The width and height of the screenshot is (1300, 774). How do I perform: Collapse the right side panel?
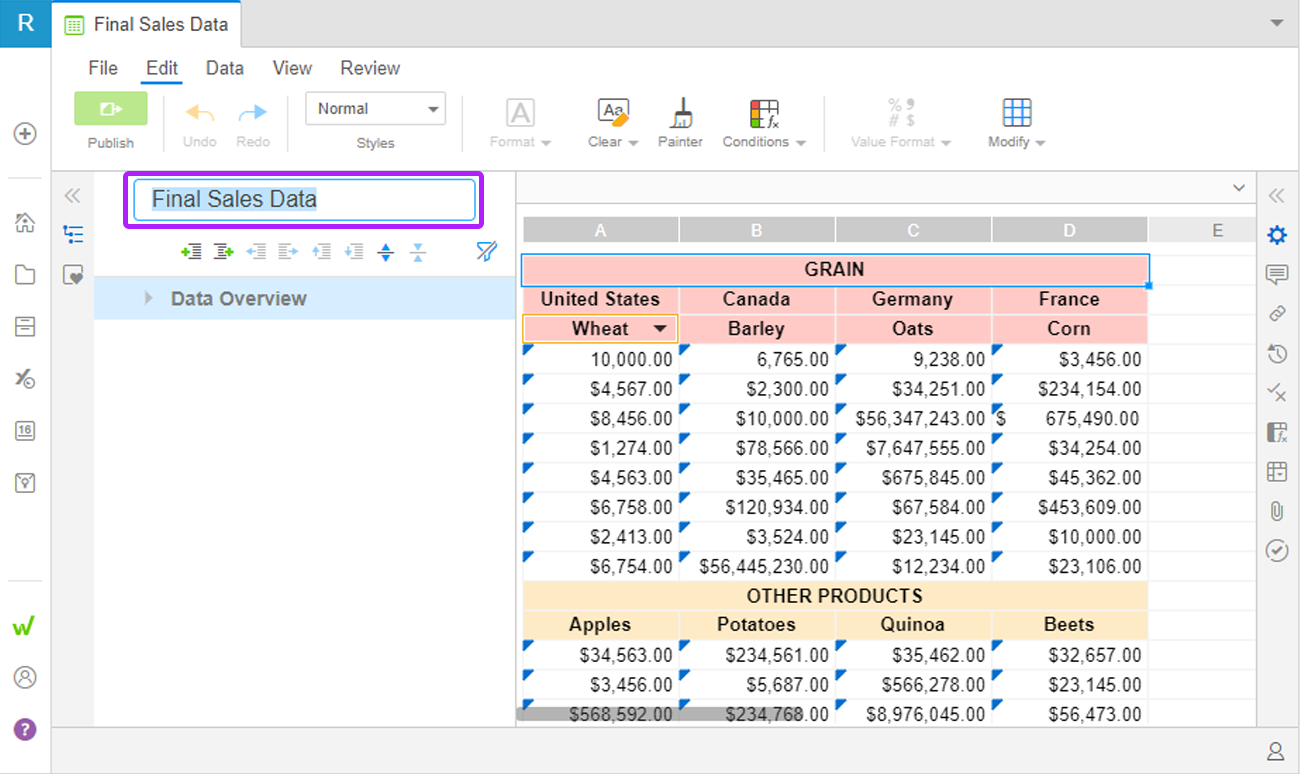point(1277,195)
